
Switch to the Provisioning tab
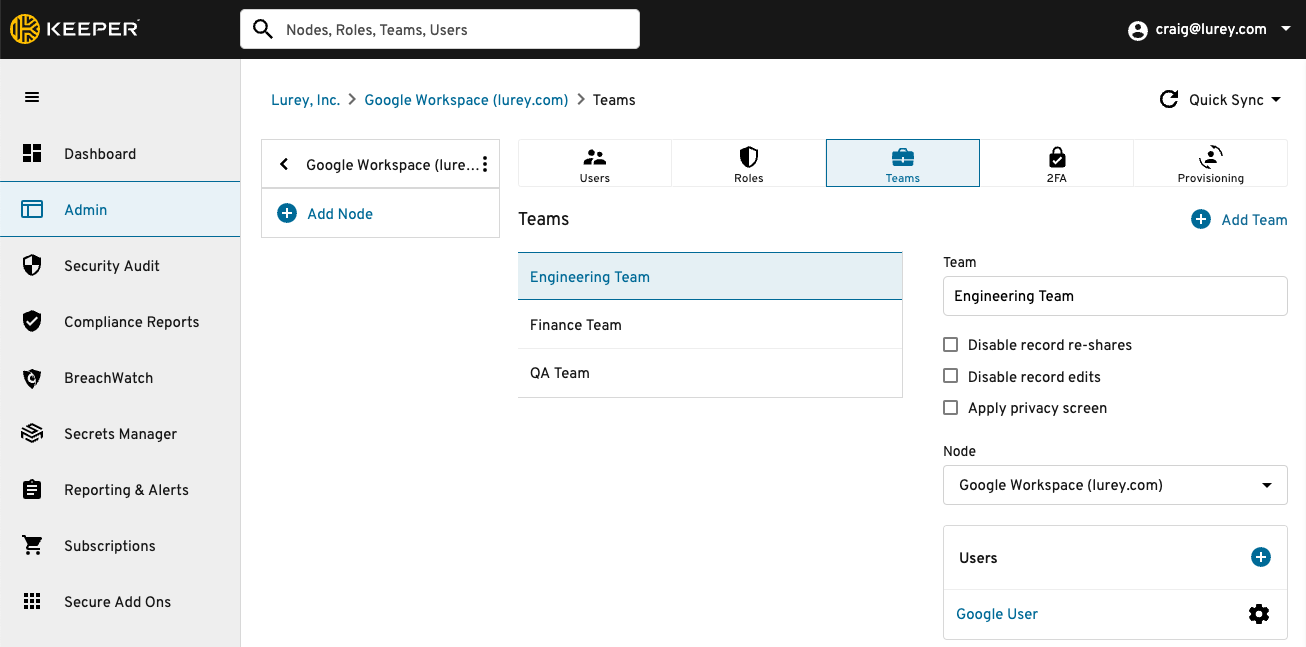click(x=1210, y=164)
